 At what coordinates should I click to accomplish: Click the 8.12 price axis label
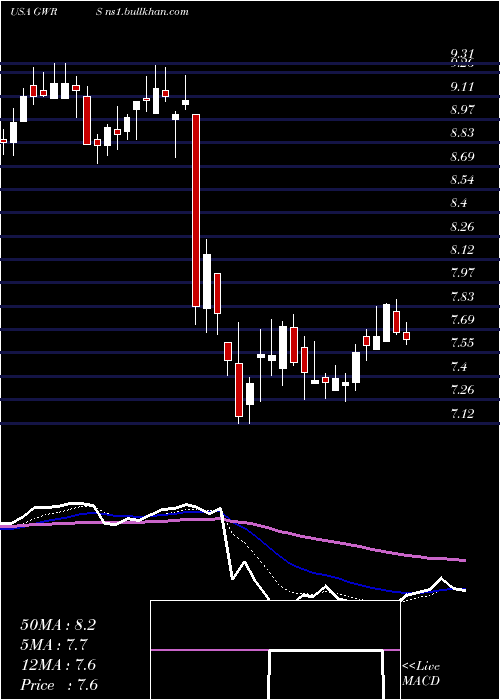click(462, 250)
